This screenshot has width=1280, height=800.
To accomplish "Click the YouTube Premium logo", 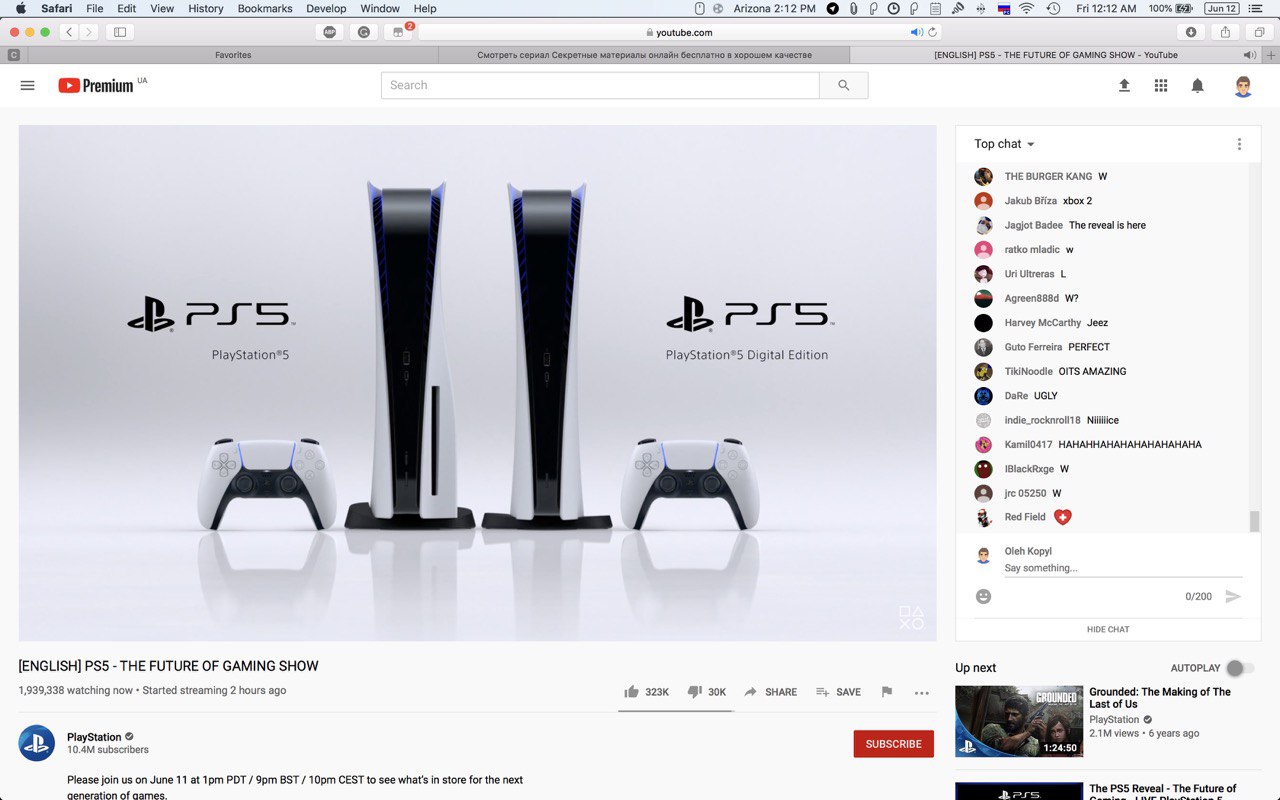I will (x=96, y=86).
